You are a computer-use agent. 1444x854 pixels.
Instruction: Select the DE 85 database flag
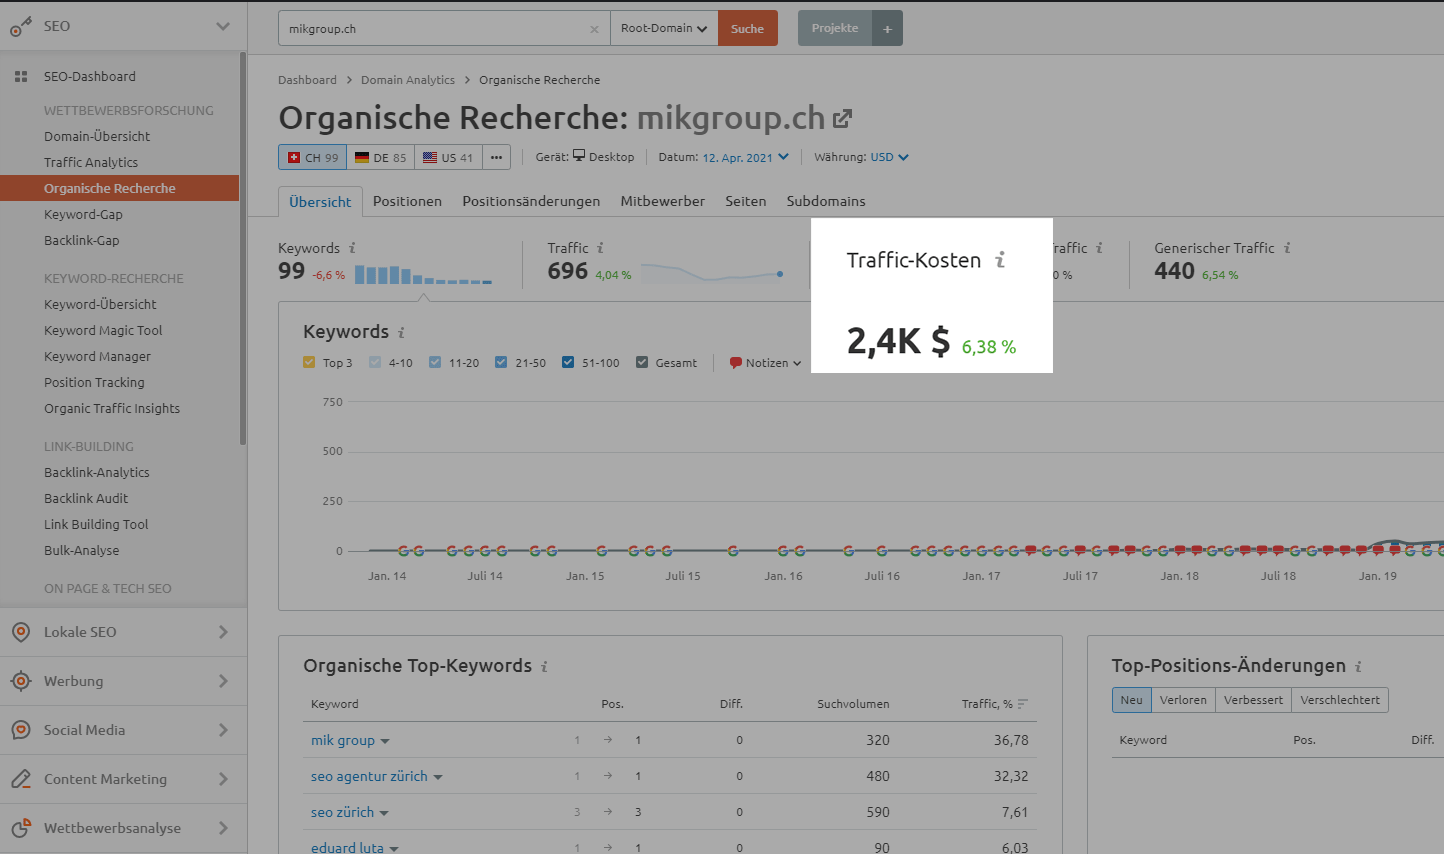pyautogui.click(x=380, y=157)
